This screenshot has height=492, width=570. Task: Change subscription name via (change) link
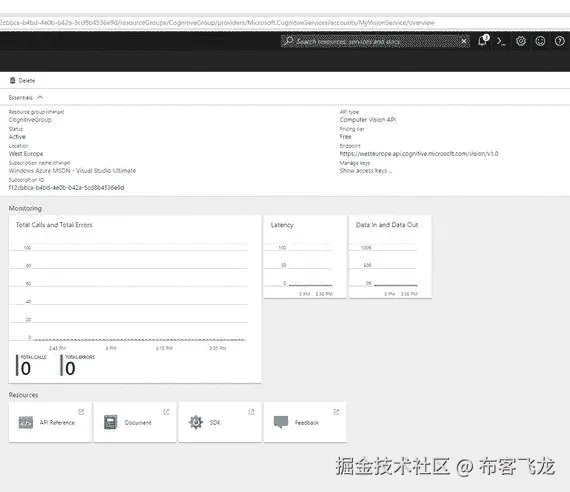pos(62,163)
